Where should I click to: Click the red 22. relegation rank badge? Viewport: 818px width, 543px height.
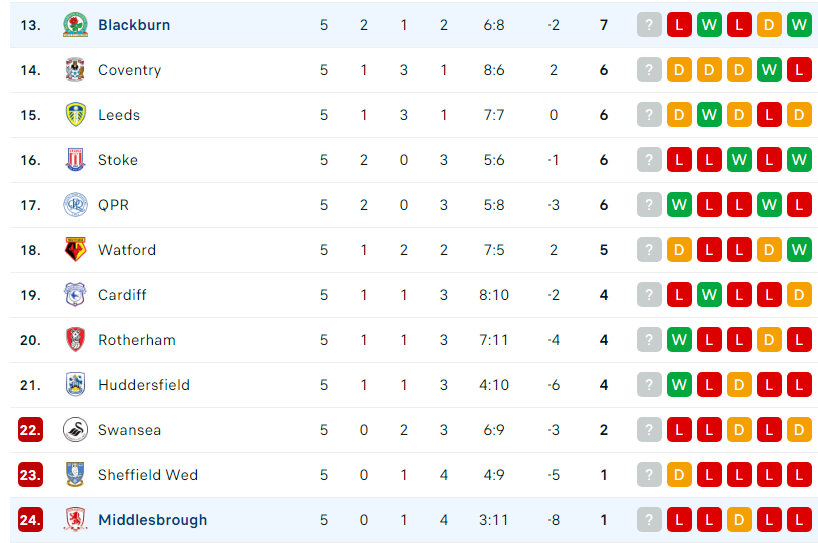point(30,430)
